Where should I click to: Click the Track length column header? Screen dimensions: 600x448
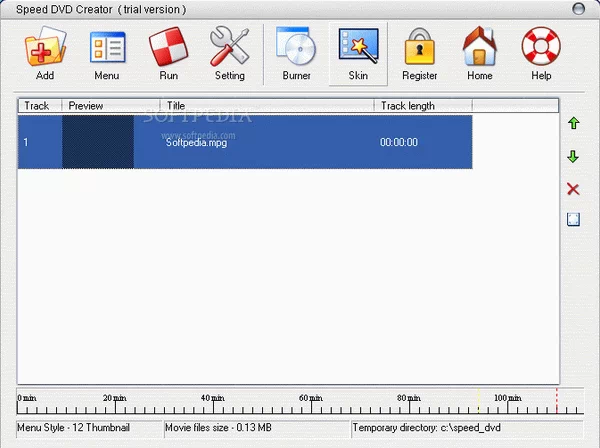tap(423, 106)
